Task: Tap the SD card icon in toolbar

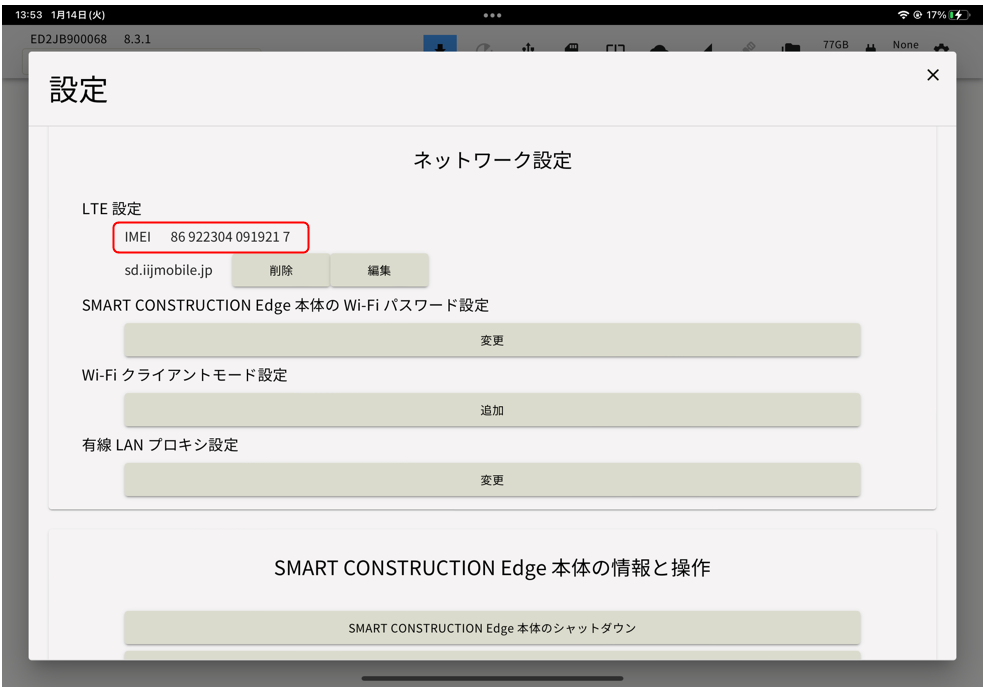Action: point(573,47)
